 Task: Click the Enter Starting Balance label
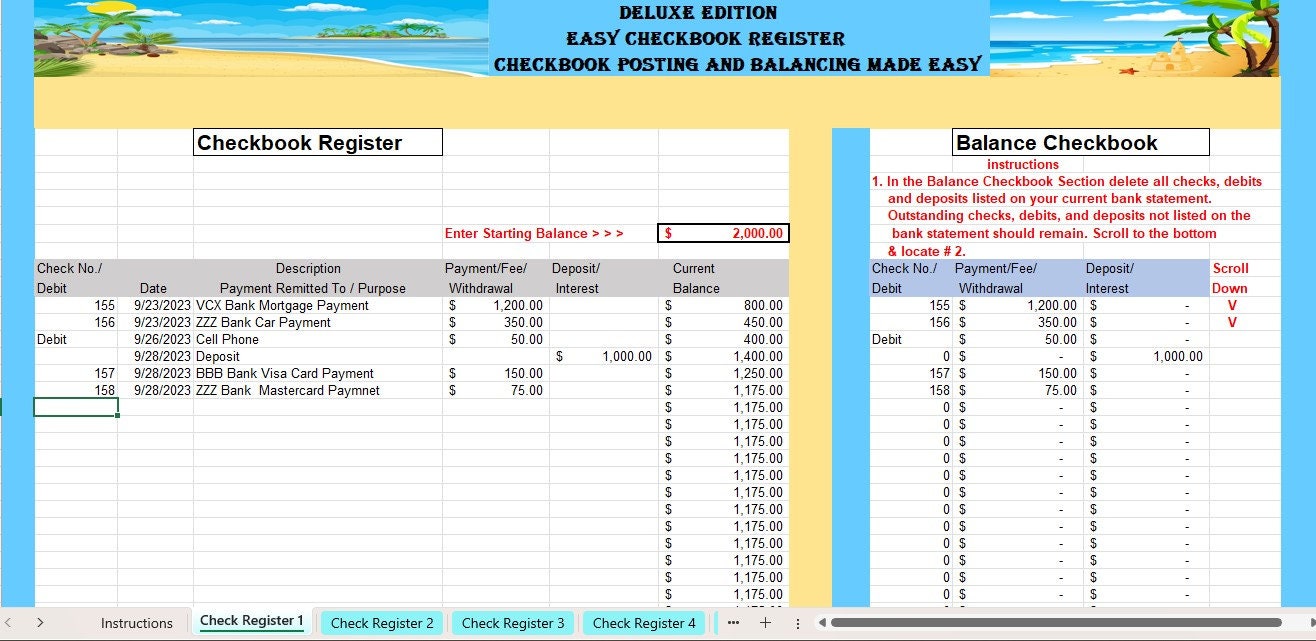536,233
